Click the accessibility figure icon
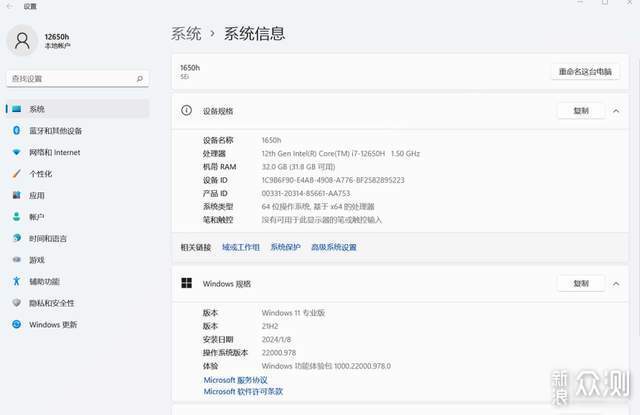 (16, 281)
